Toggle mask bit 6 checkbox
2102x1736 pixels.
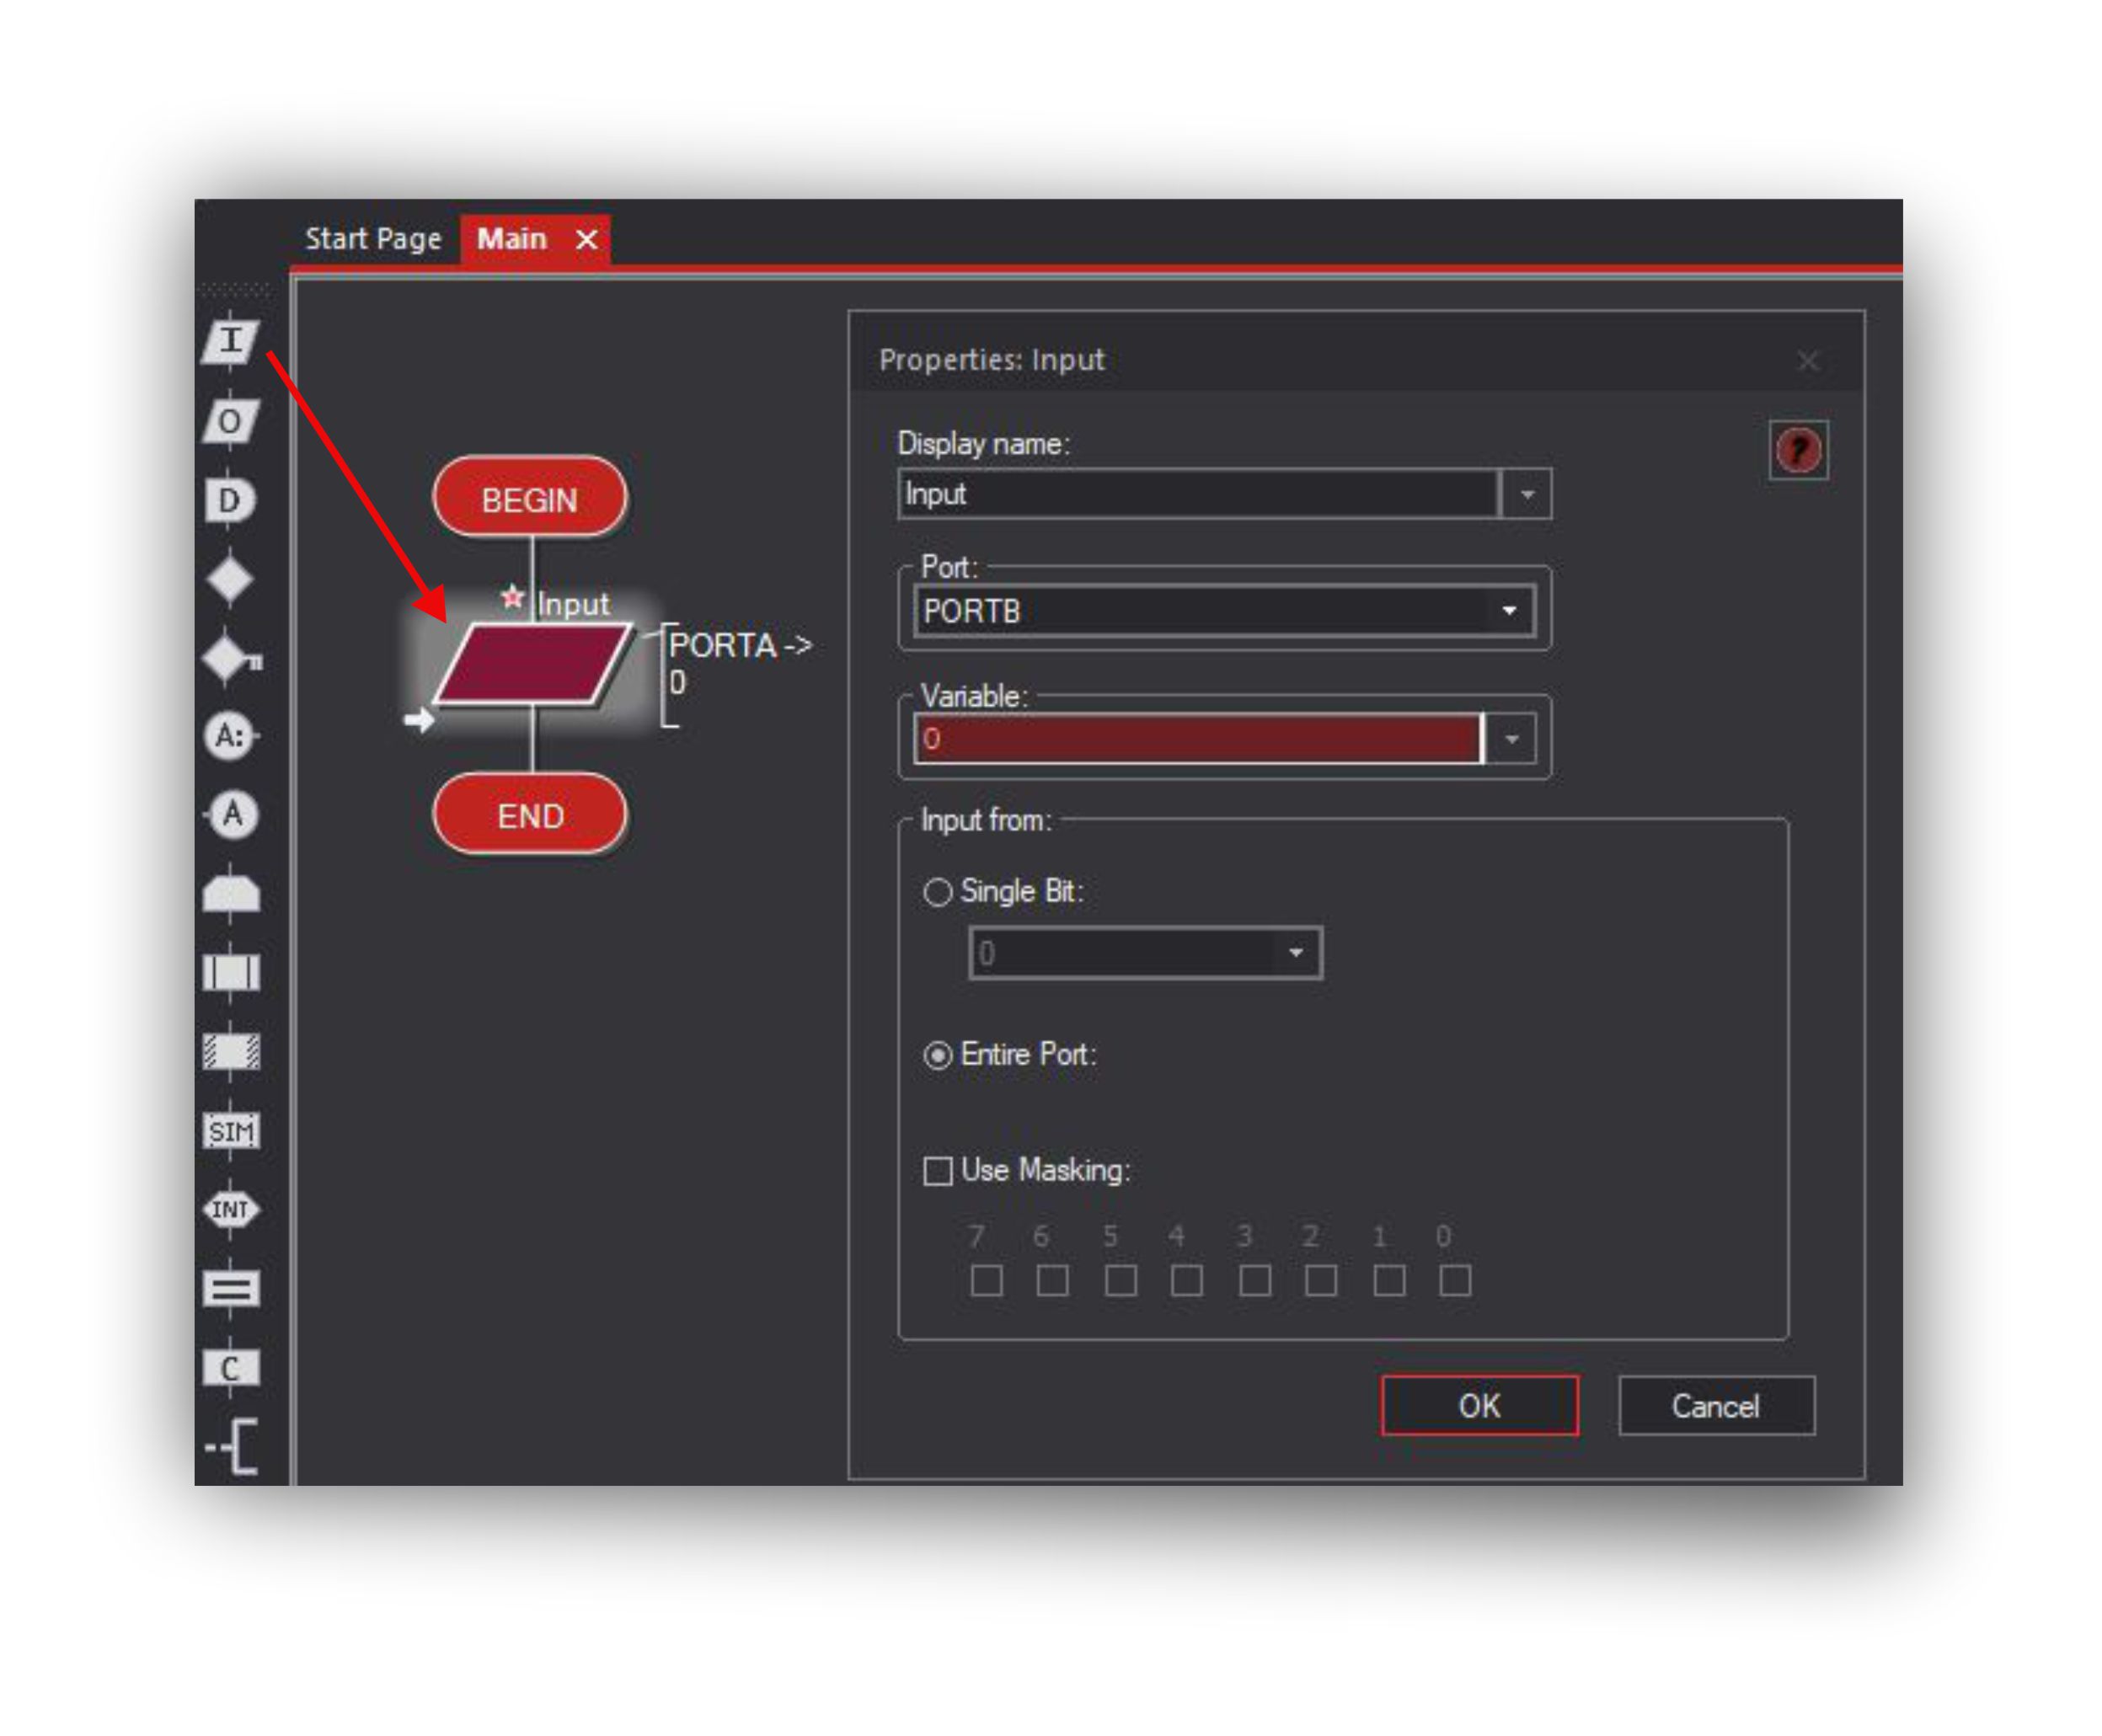click(x=1052, y=1281)
